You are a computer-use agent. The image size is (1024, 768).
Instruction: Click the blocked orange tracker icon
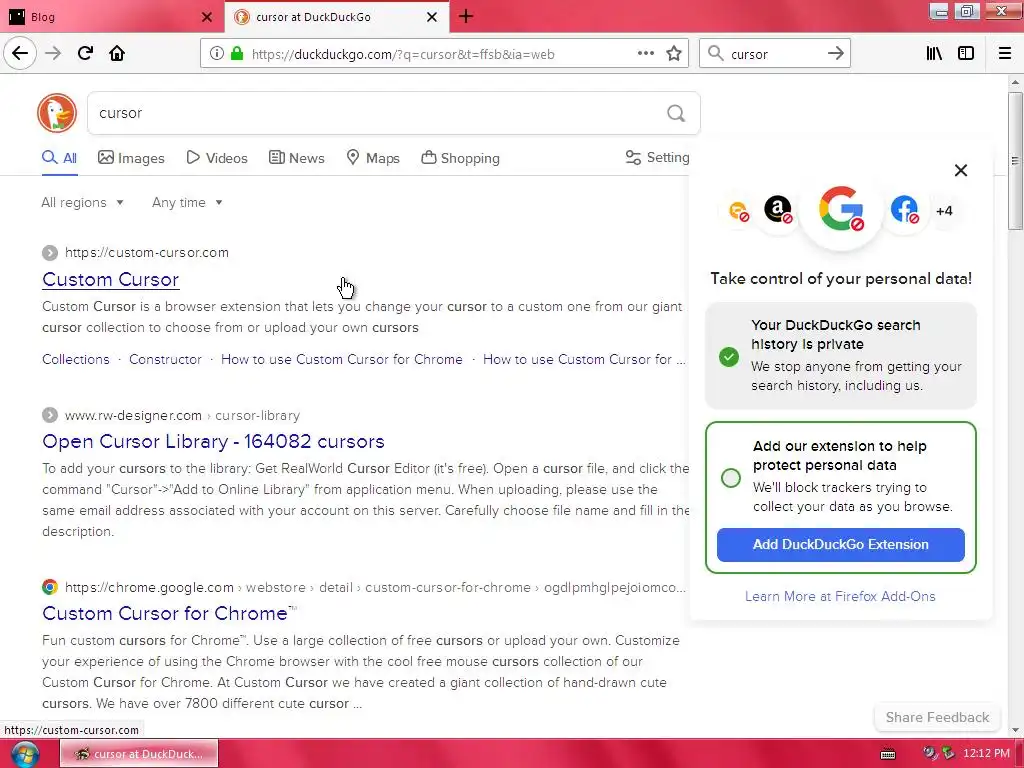[x=739, y=211]
